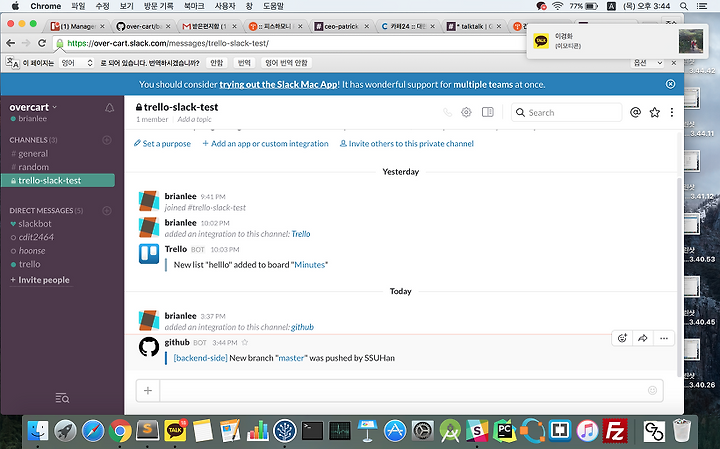The width and height of the screenshot is (720, 449).
Task: Open trying out the Slack Mac App link
Action: coord(279,84)
